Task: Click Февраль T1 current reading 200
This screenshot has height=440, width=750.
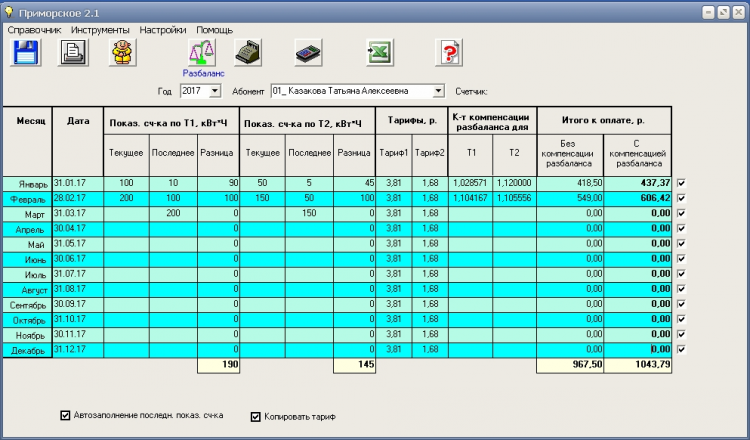Action: point(126,199)
